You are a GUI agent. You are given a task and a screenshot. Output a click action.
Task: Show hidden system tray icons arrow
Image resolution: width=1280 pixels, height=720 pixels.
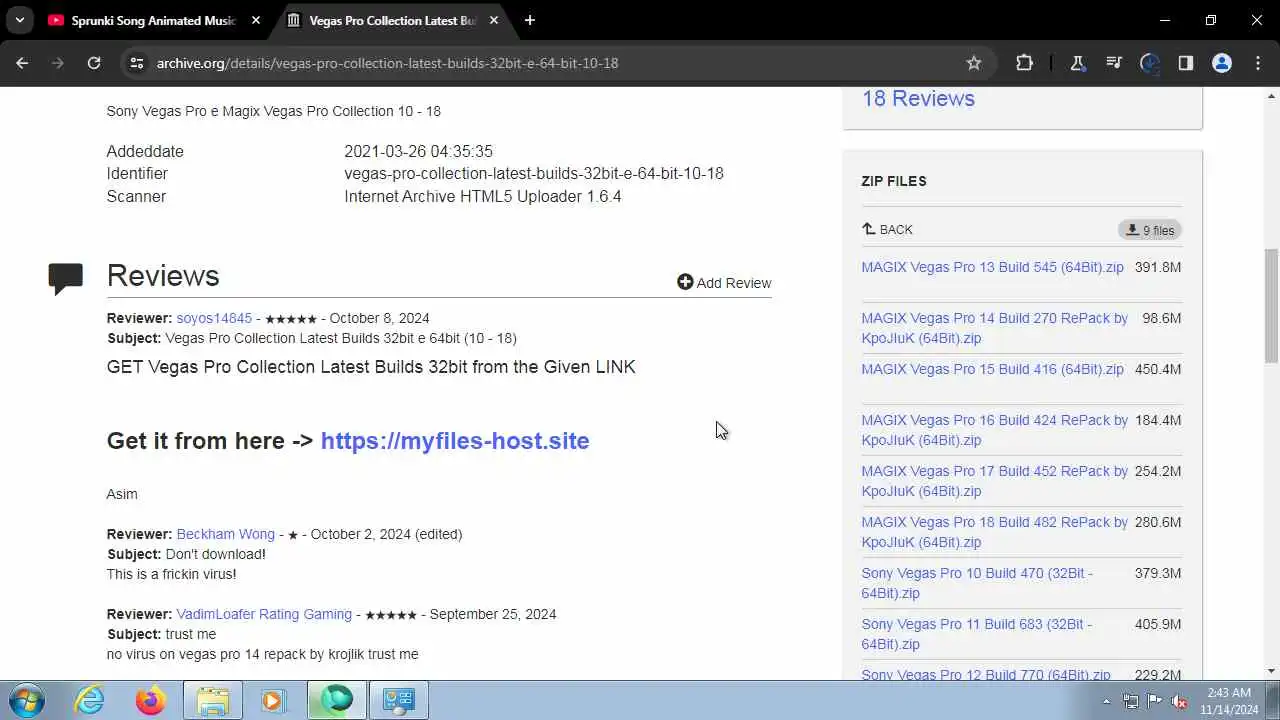1106,701
